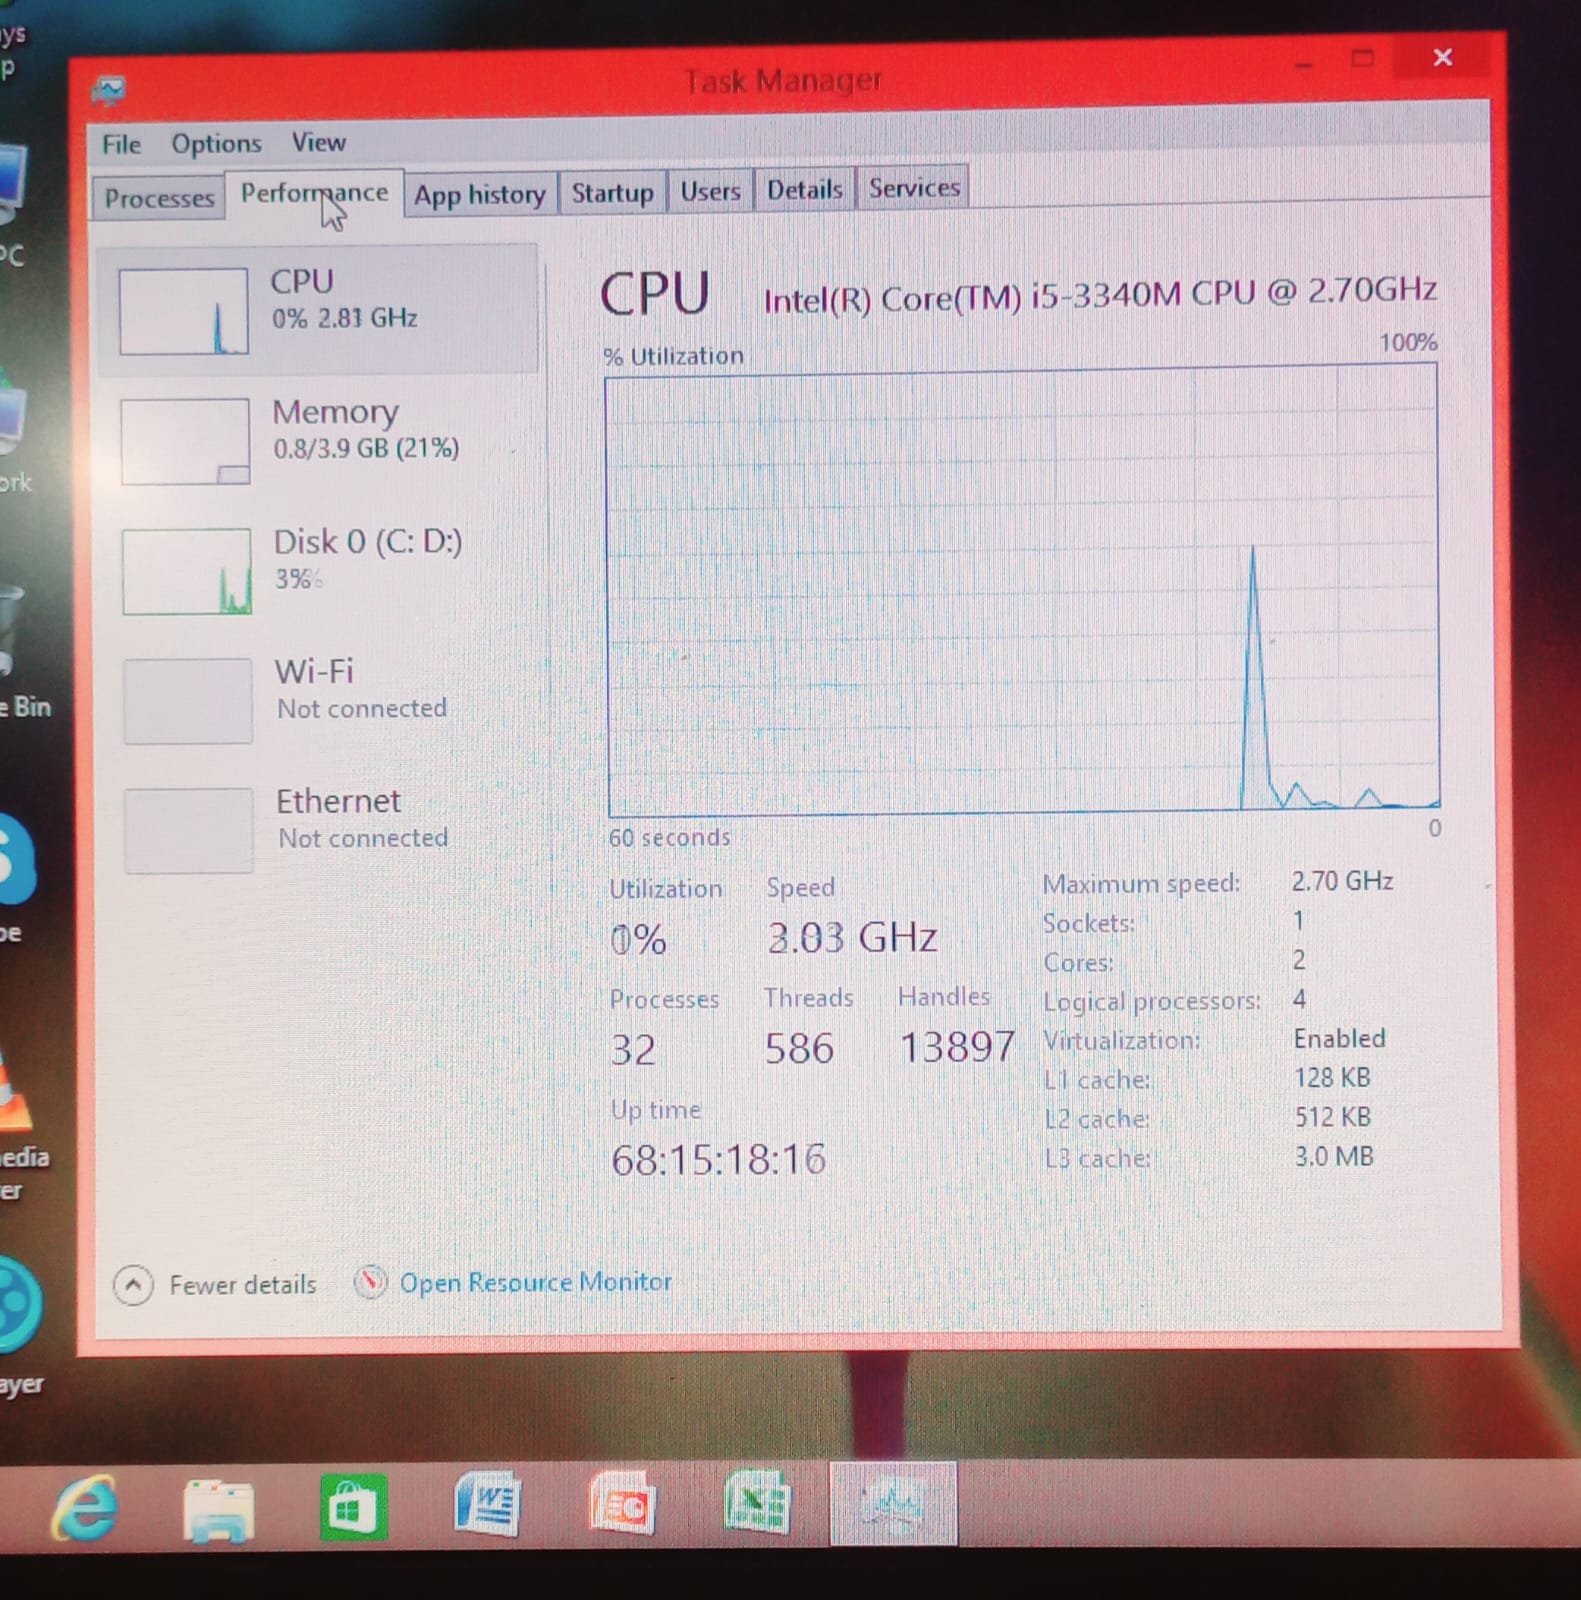Open Internet Explorer from the taskbar
The height and width of the screenshot is (1600, 1581).
click(86, 1506)
